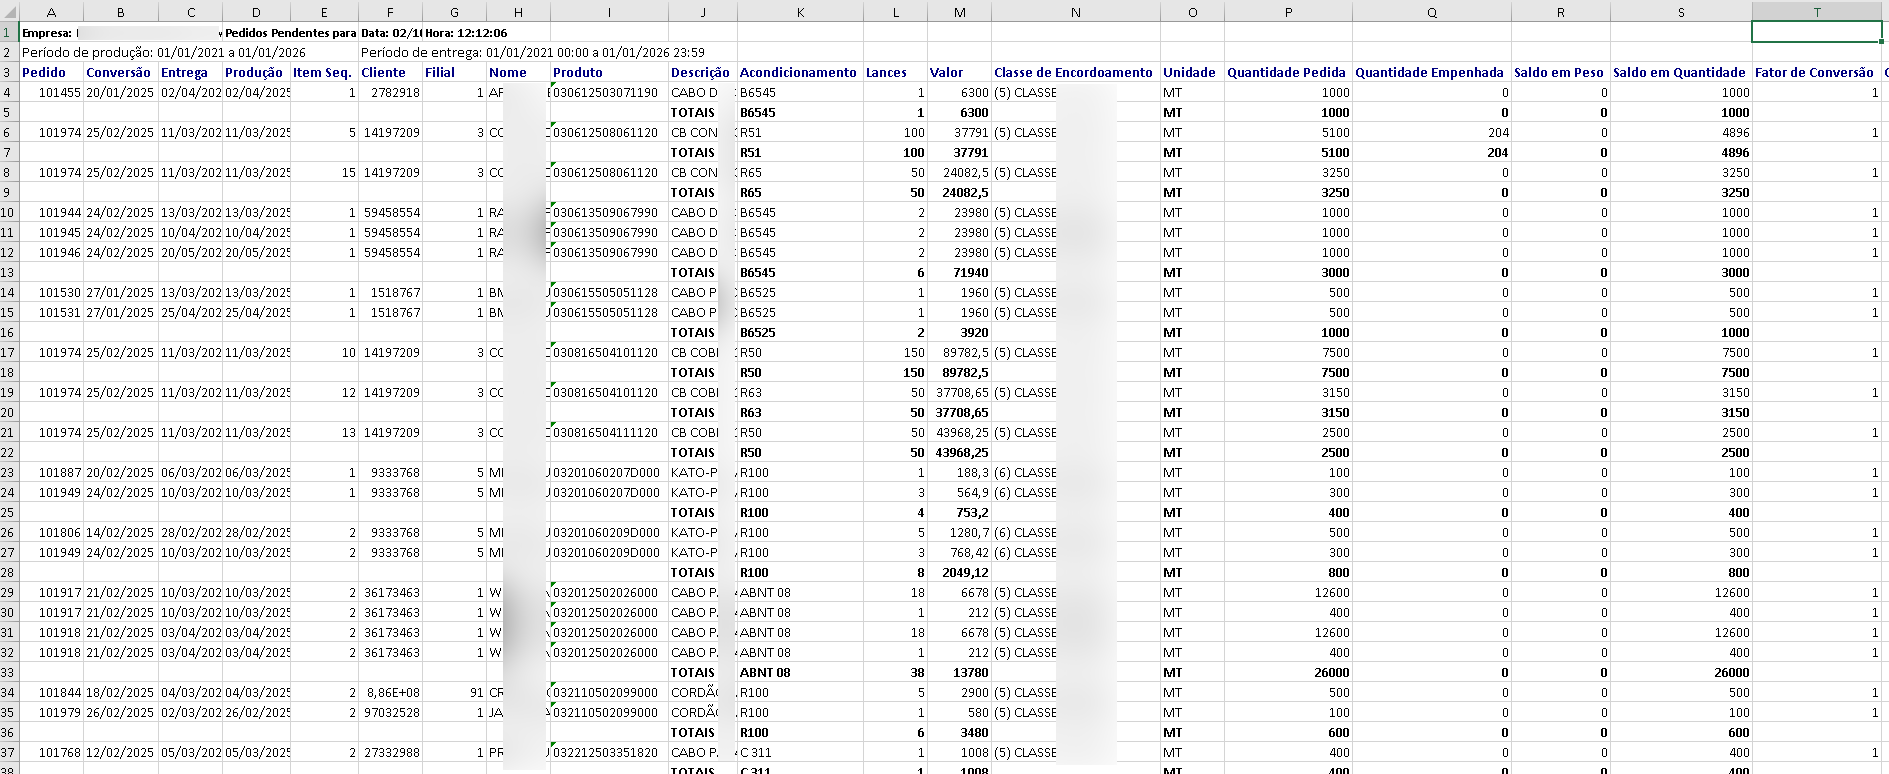Select column T header
Screen dimensions: 1889x774
(1816, 12)
